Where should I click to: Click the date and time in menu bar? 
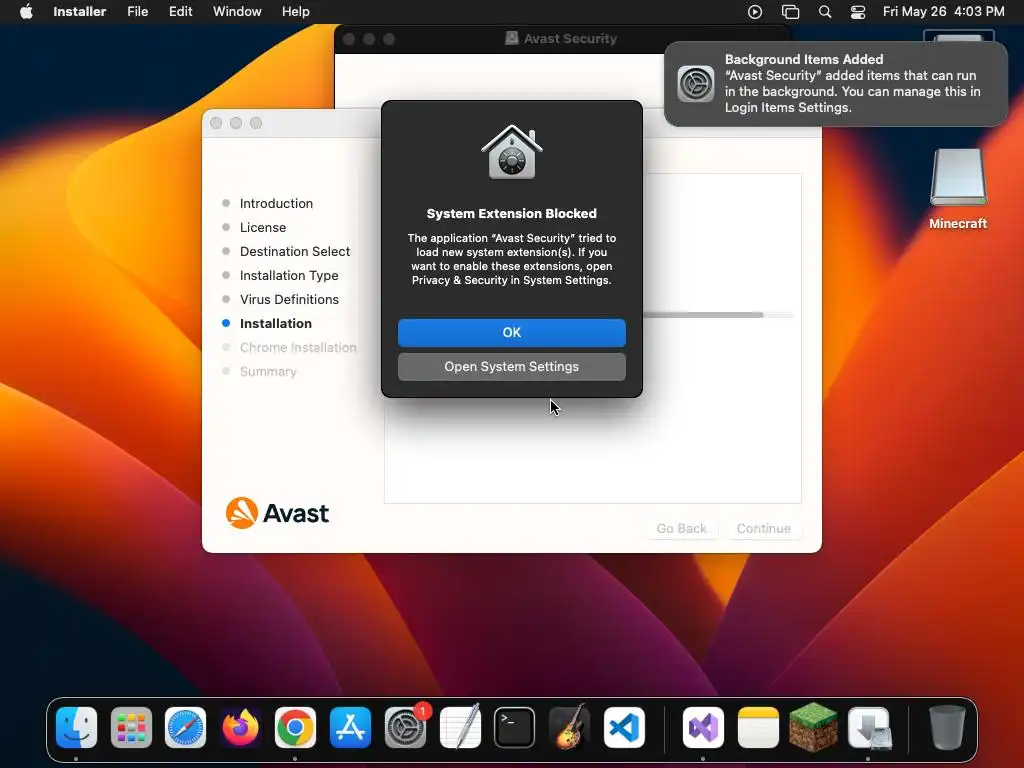[943, 12]
